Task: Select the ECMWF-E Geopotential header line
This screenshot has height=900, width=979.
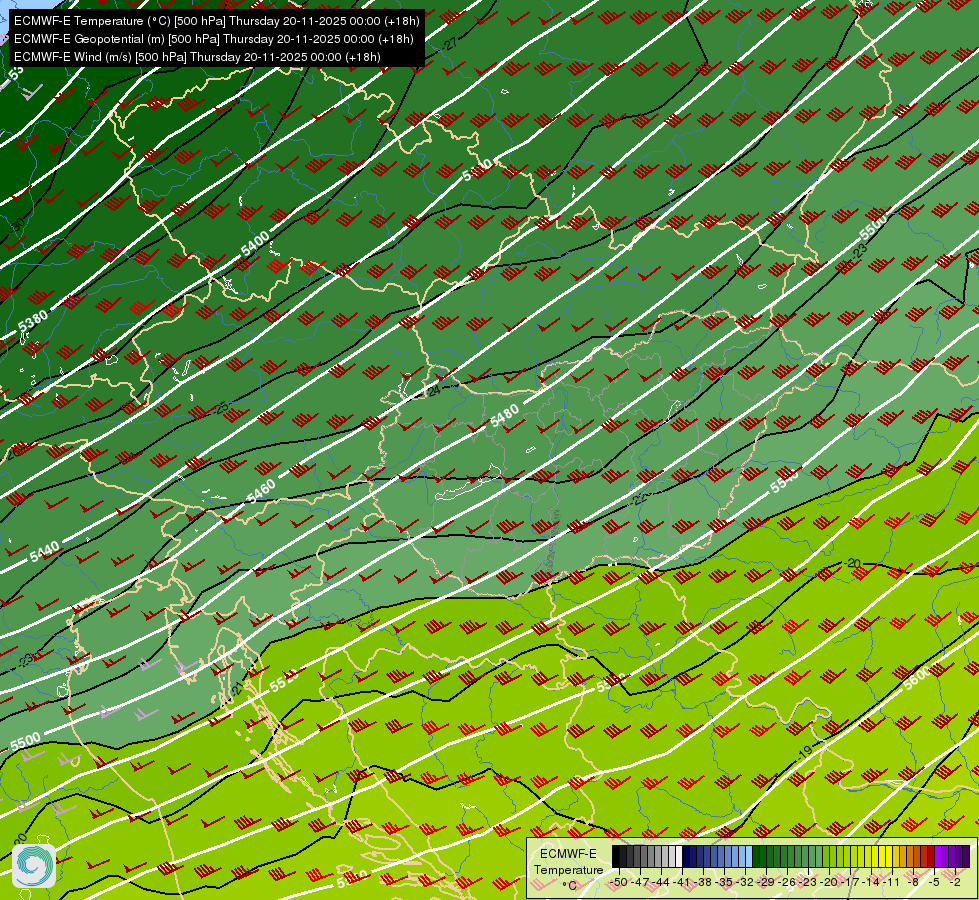Action: point(214,39)
